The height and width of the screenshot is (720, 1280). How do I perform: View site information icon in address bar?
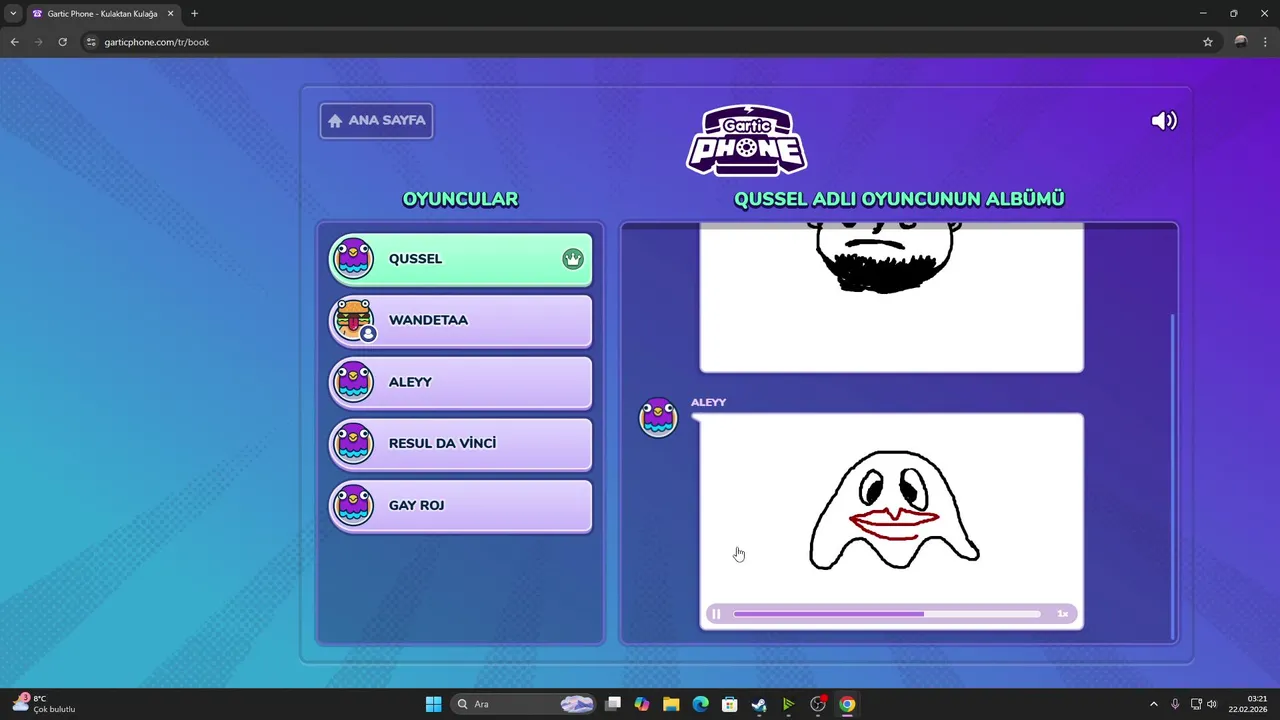click(91, 42)
